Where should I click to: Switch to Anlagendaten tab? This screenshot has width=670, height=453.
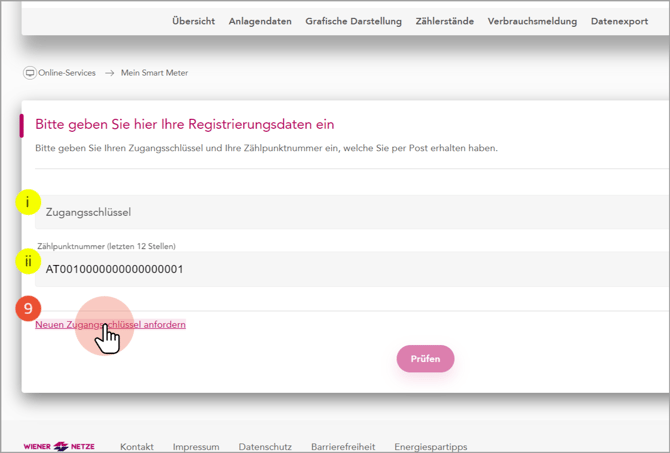[x=260, y=21]
